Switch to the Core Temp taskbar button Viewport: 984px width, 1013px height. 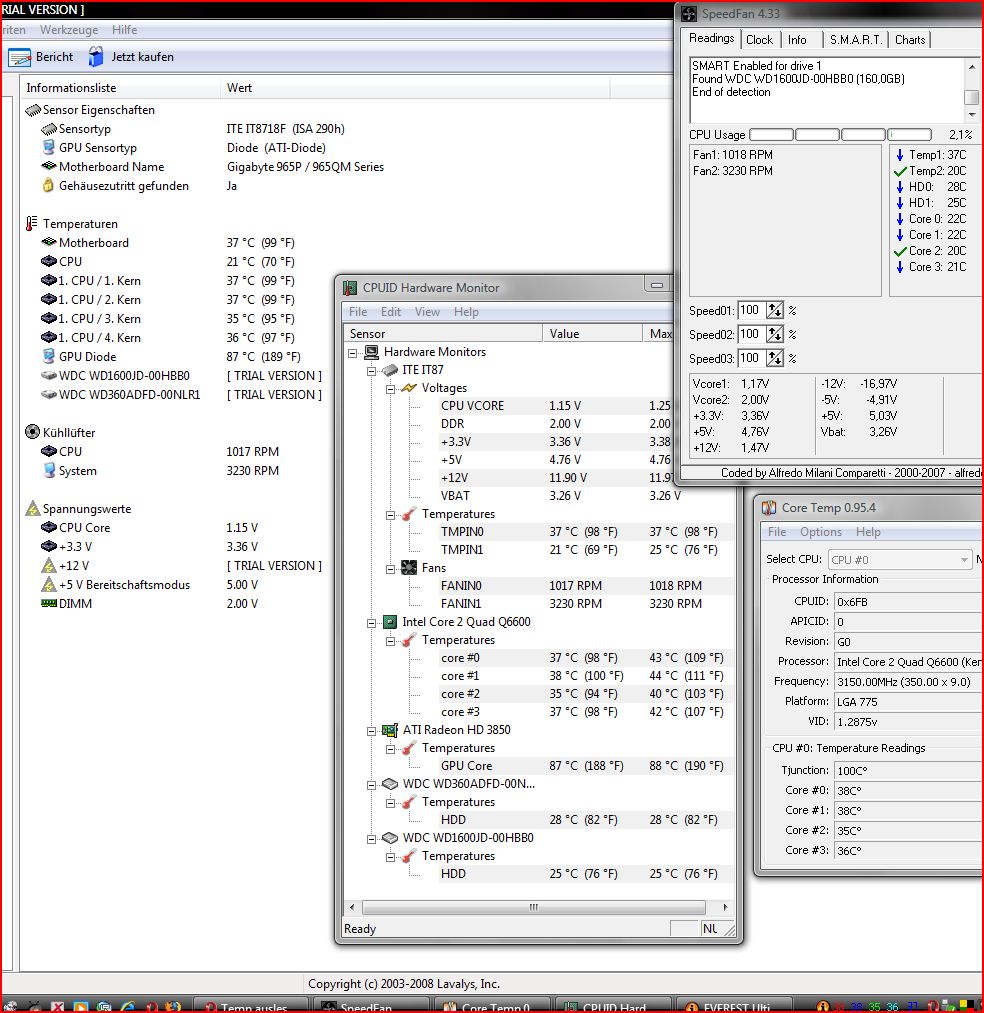(492, 1006)
